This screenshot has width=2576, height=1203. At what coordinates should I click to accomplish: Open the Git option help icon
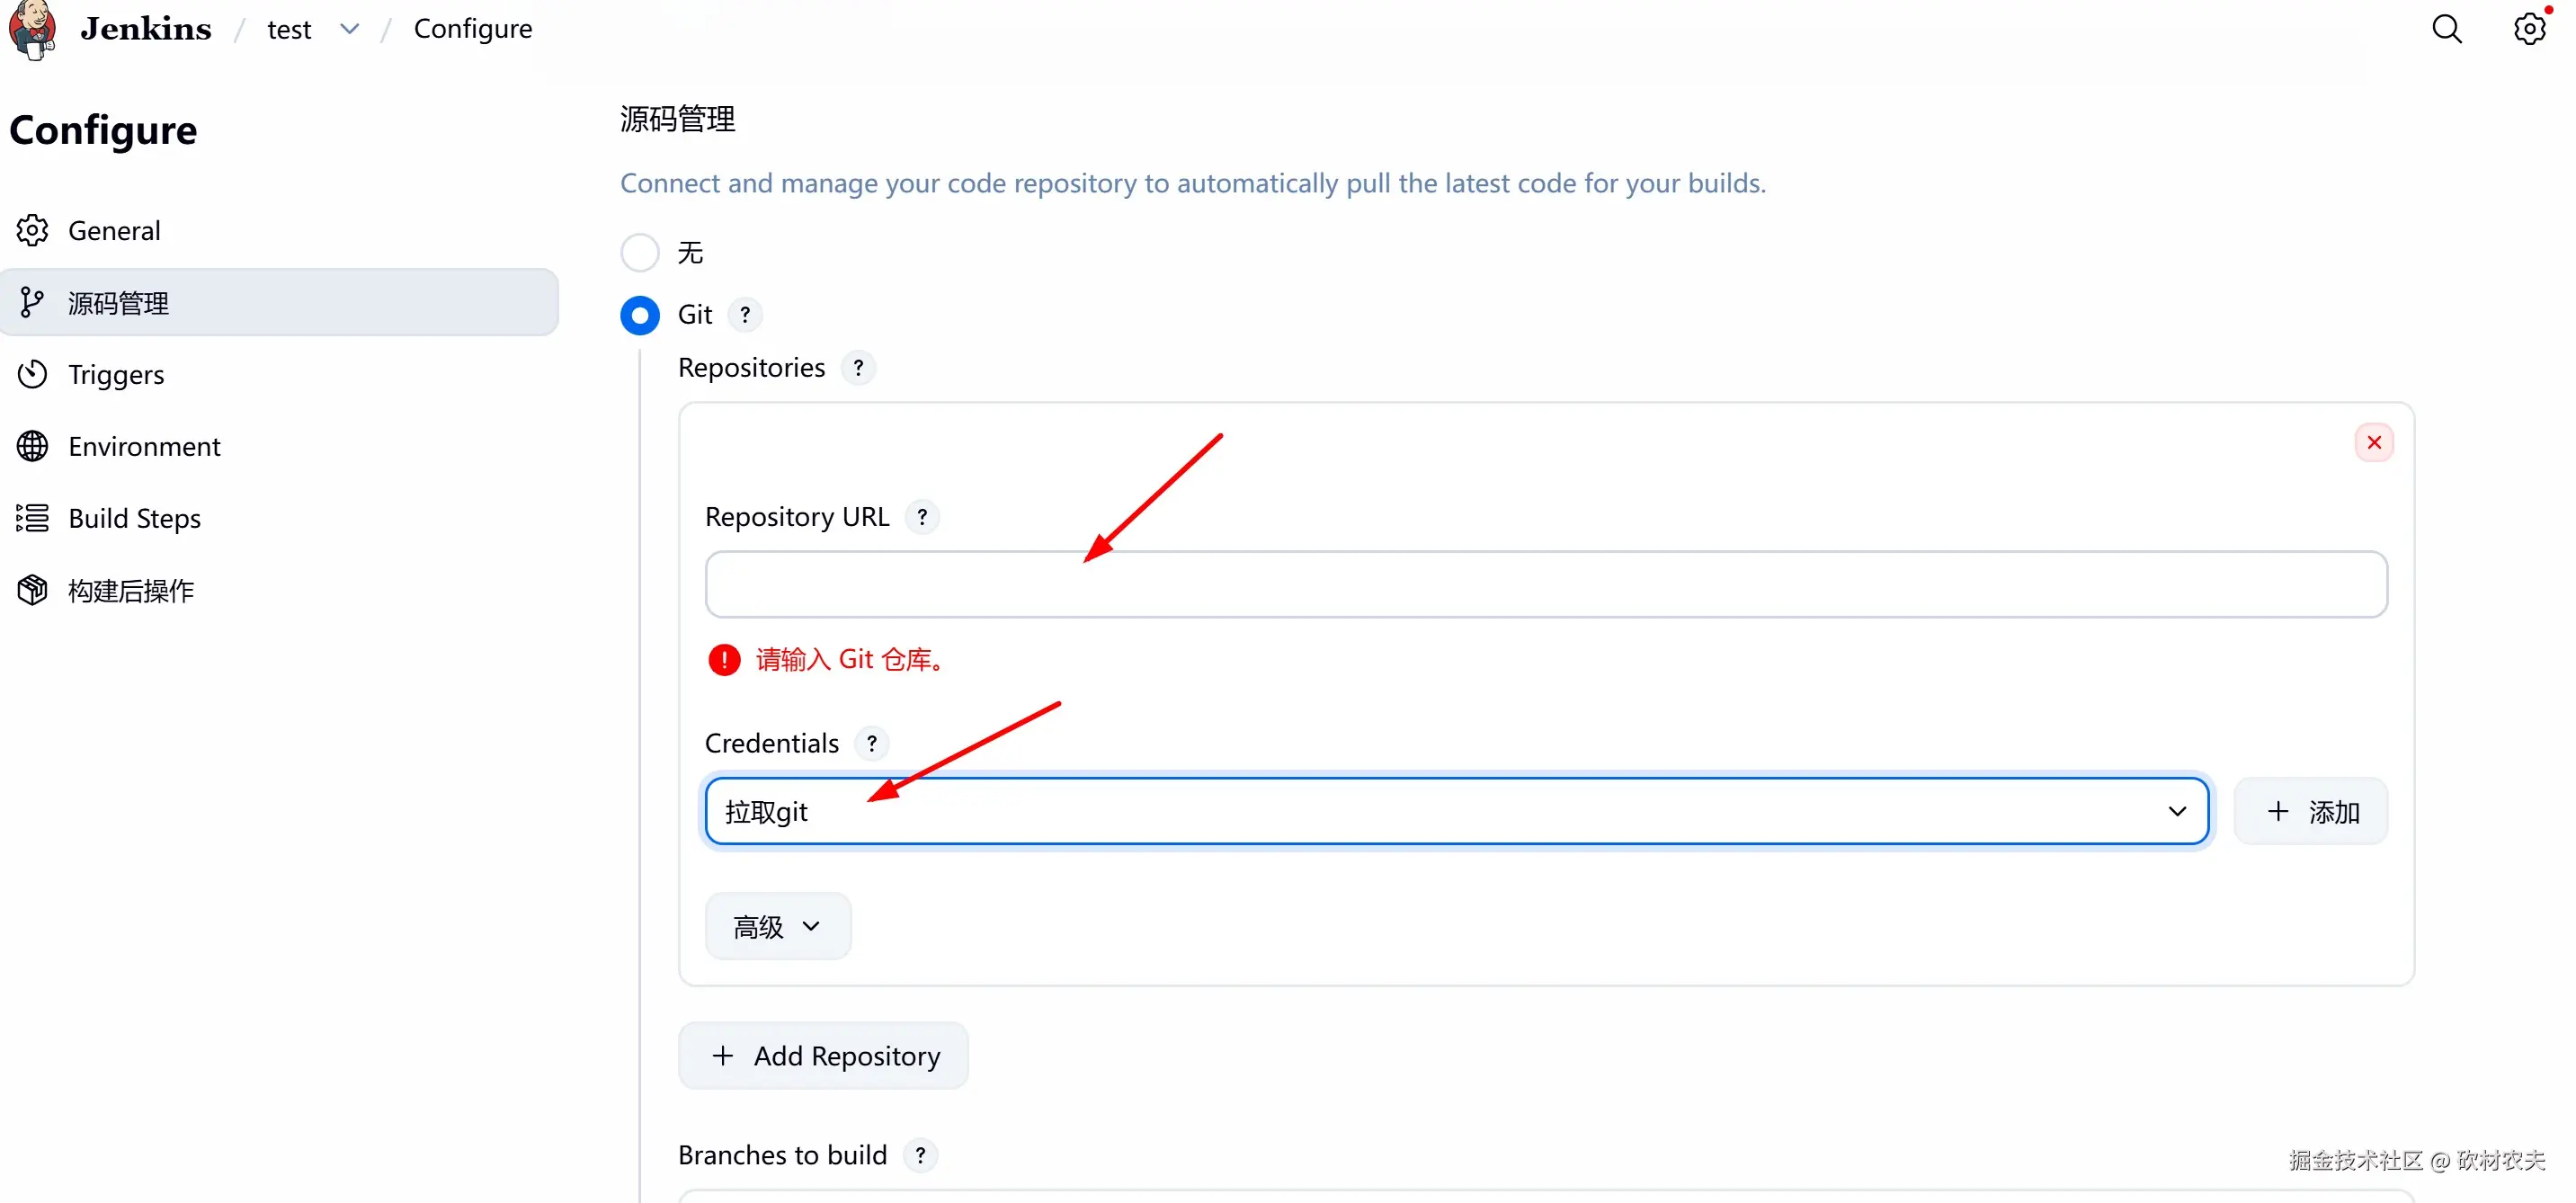[x=745, y=314]
